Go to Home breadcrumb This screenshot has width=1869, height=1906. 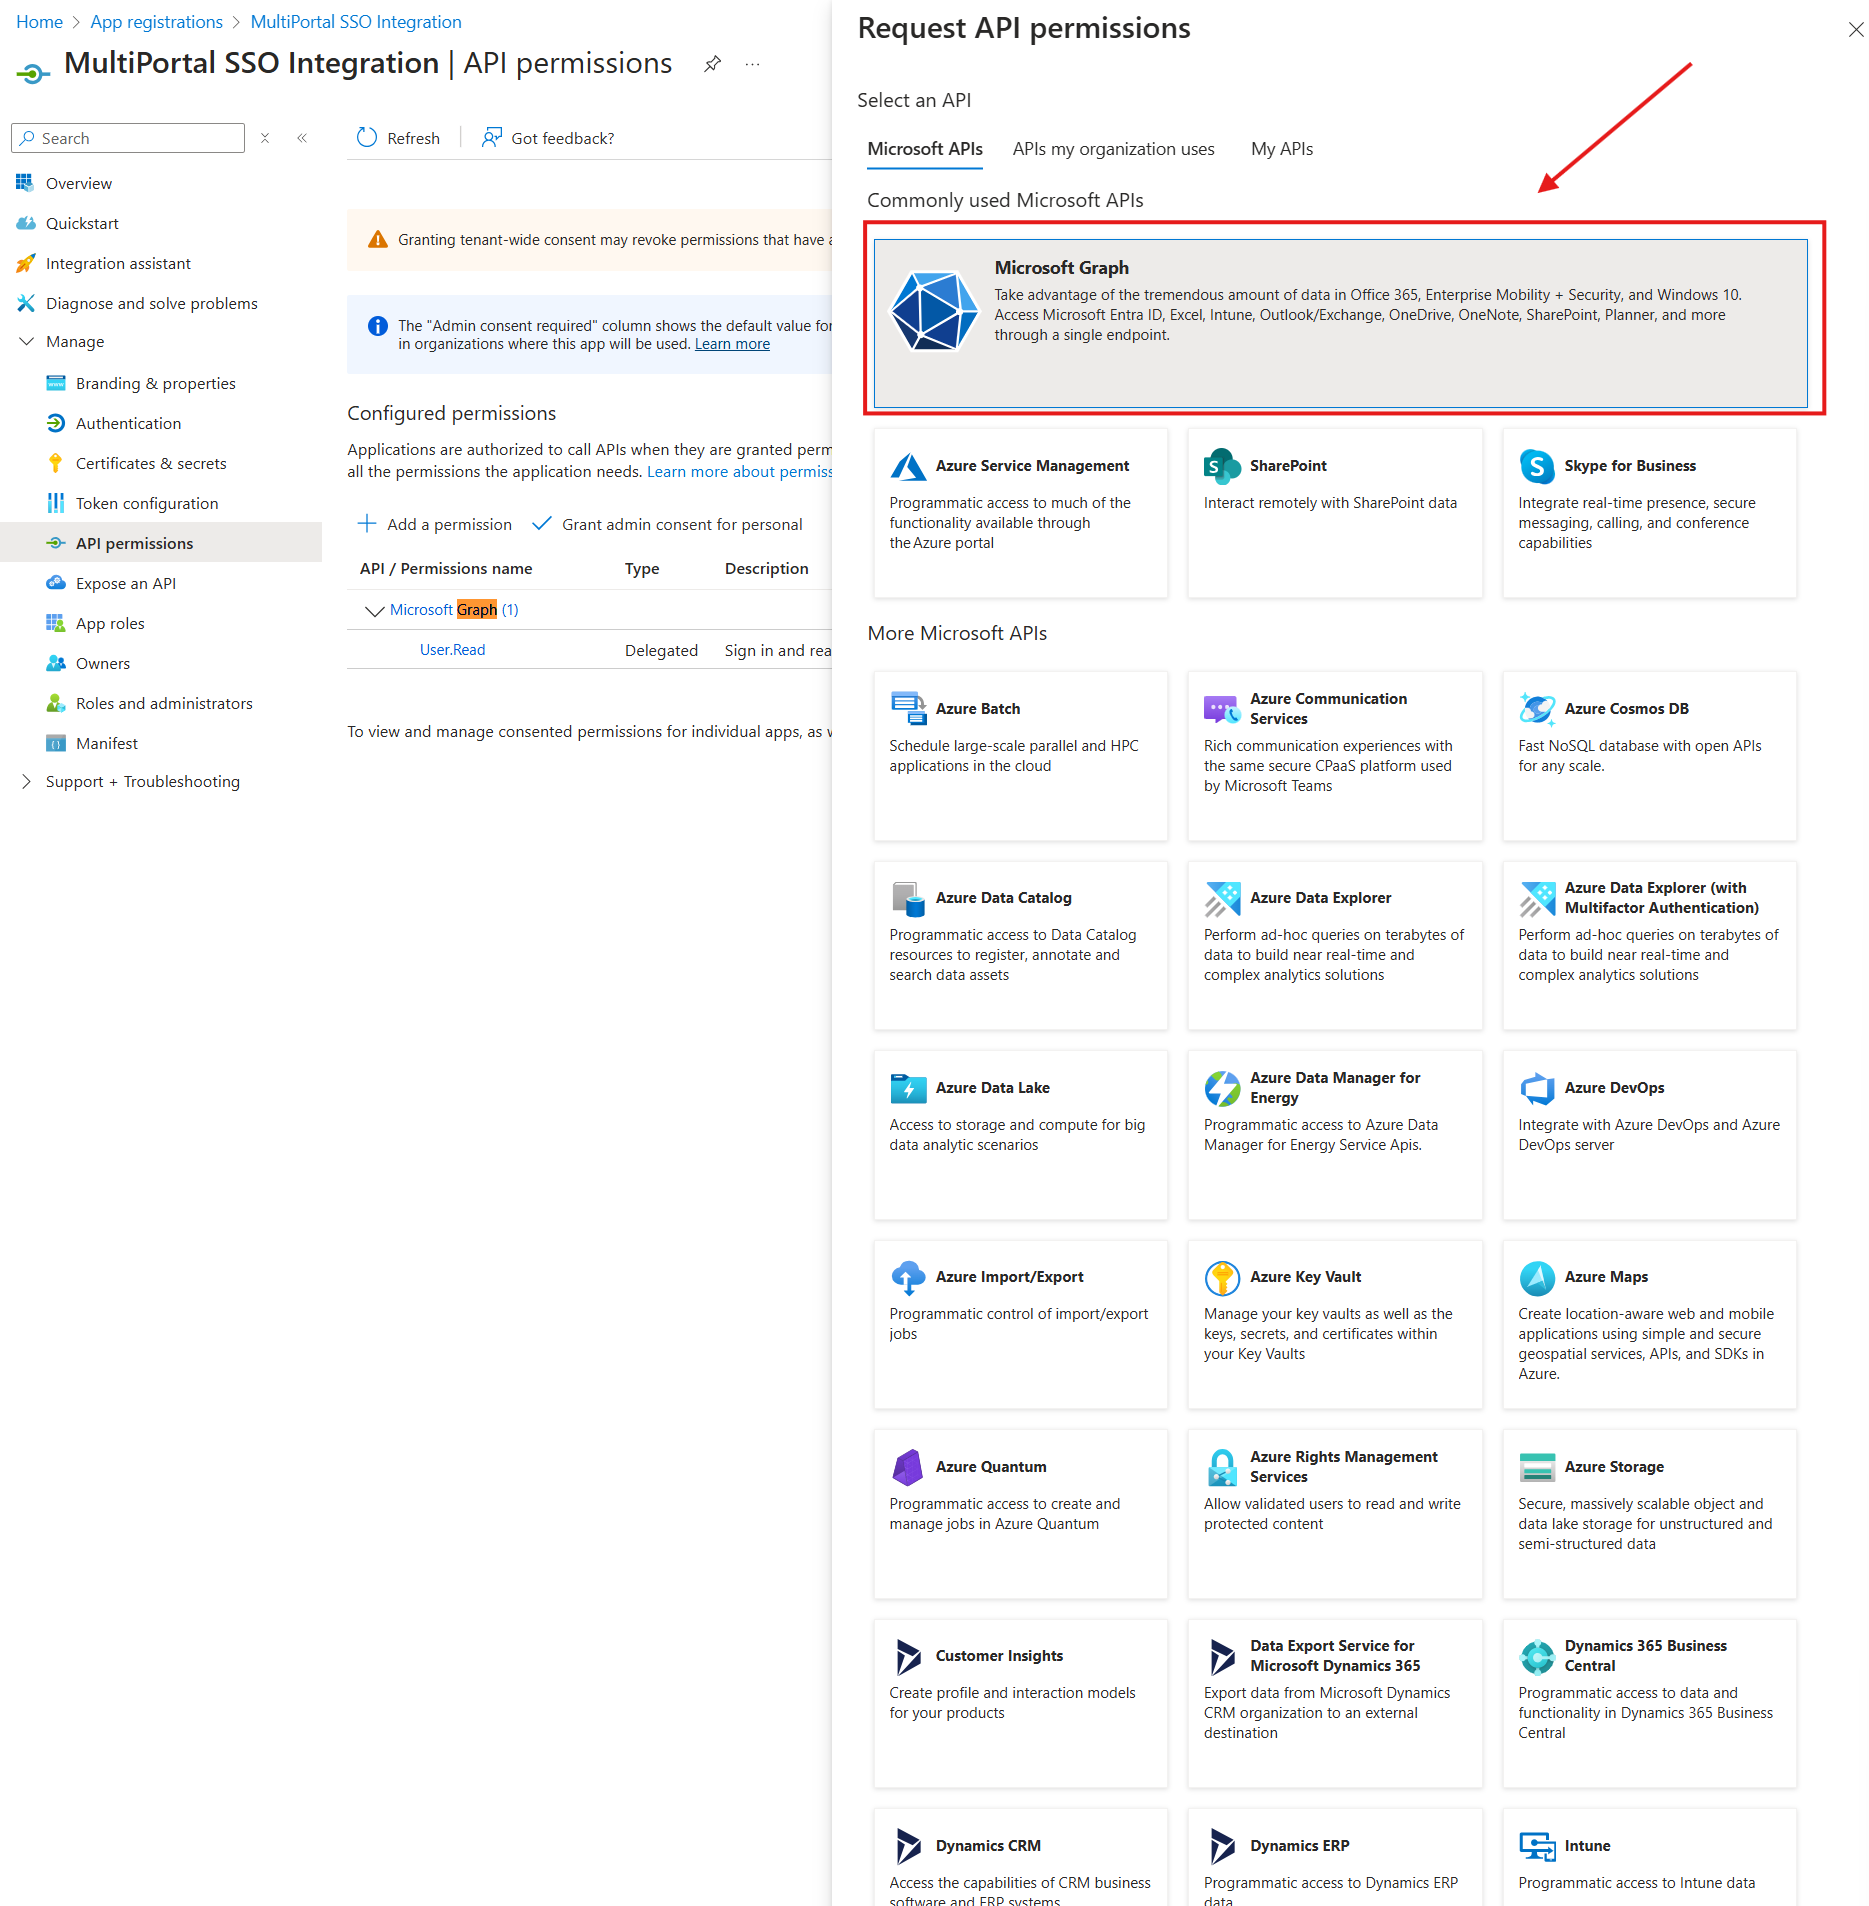coord(39,22)
